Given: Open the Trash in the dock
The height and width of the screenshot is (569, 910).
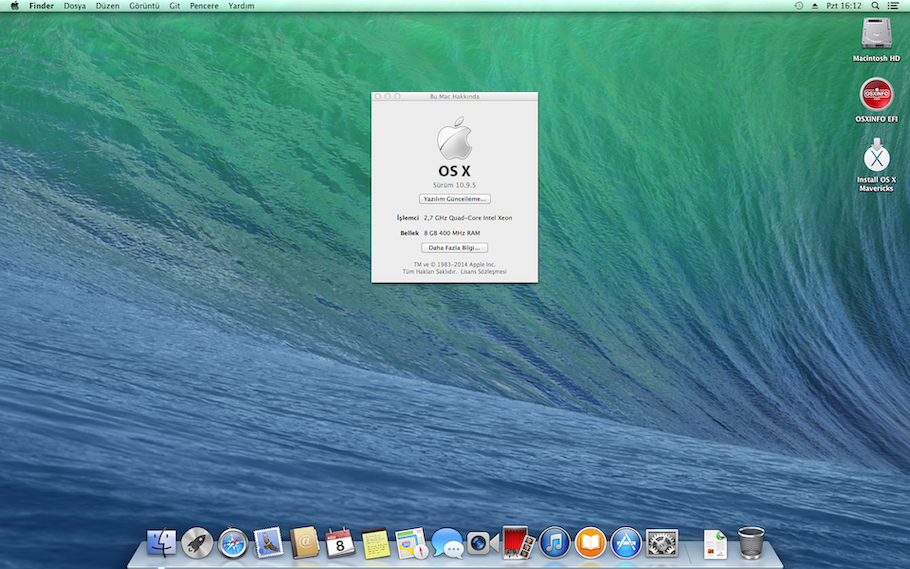Looking at the screenshot, I should 751,543.
